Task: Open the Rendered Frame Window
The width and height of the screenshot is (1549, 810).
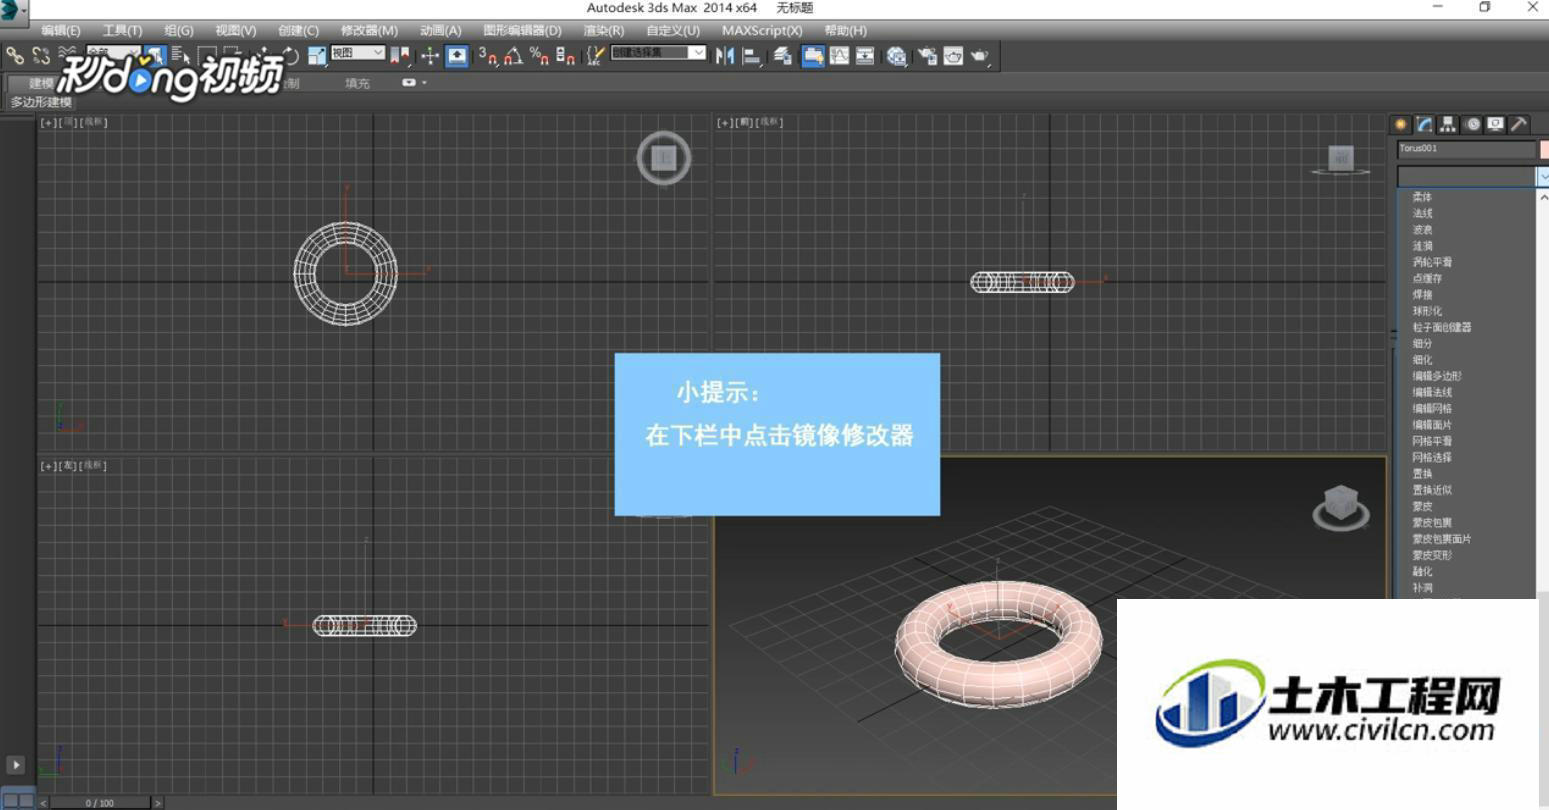Action: 952,56
